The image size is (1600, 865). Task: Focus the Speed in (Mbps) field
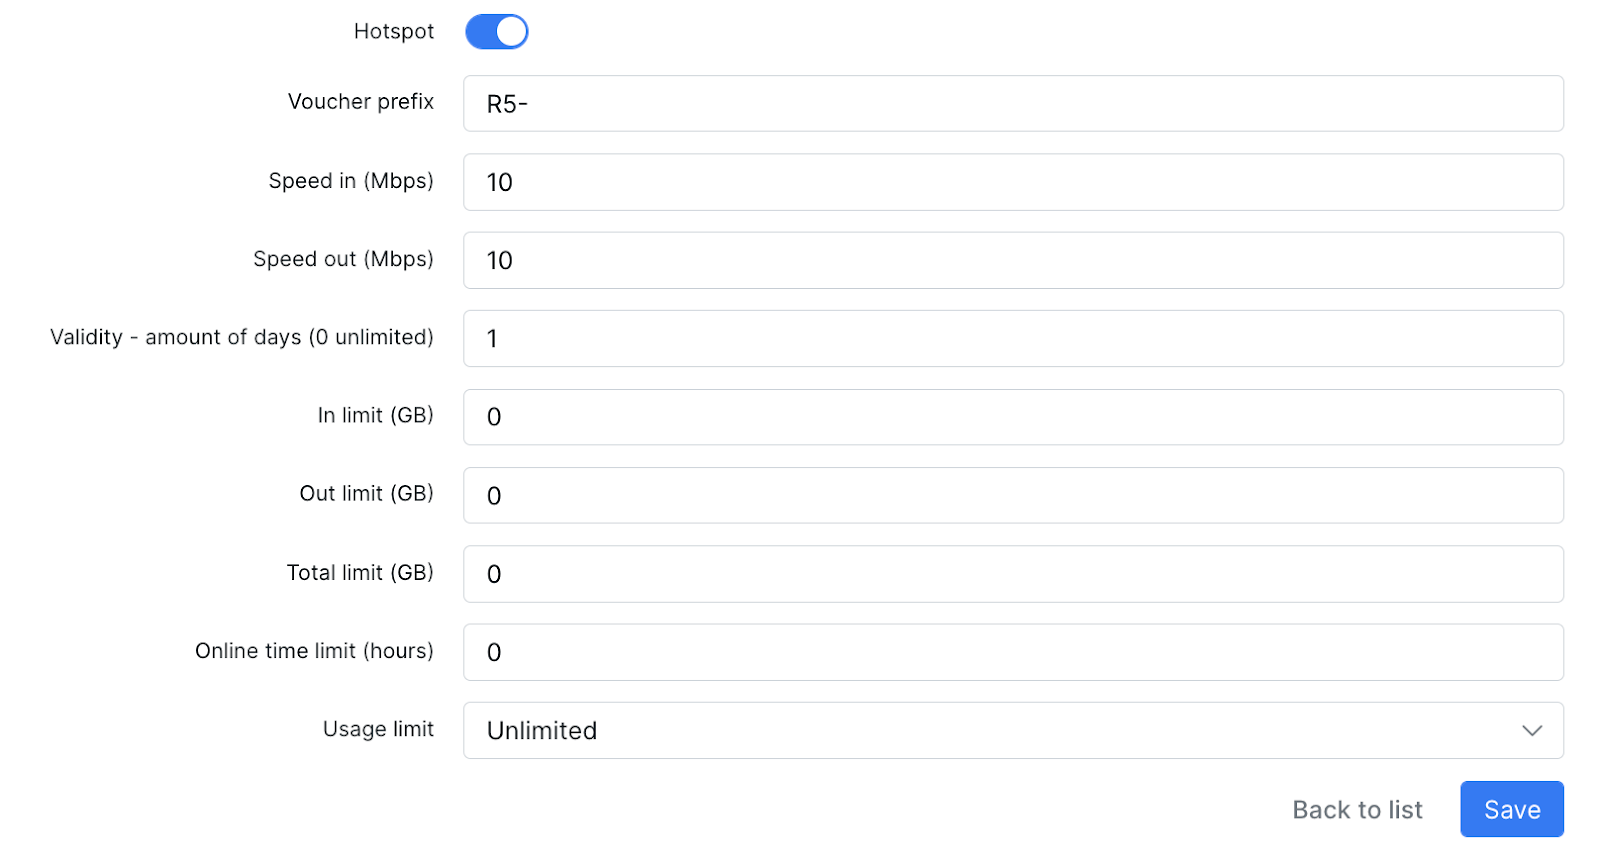click(x=1012, y=182)
